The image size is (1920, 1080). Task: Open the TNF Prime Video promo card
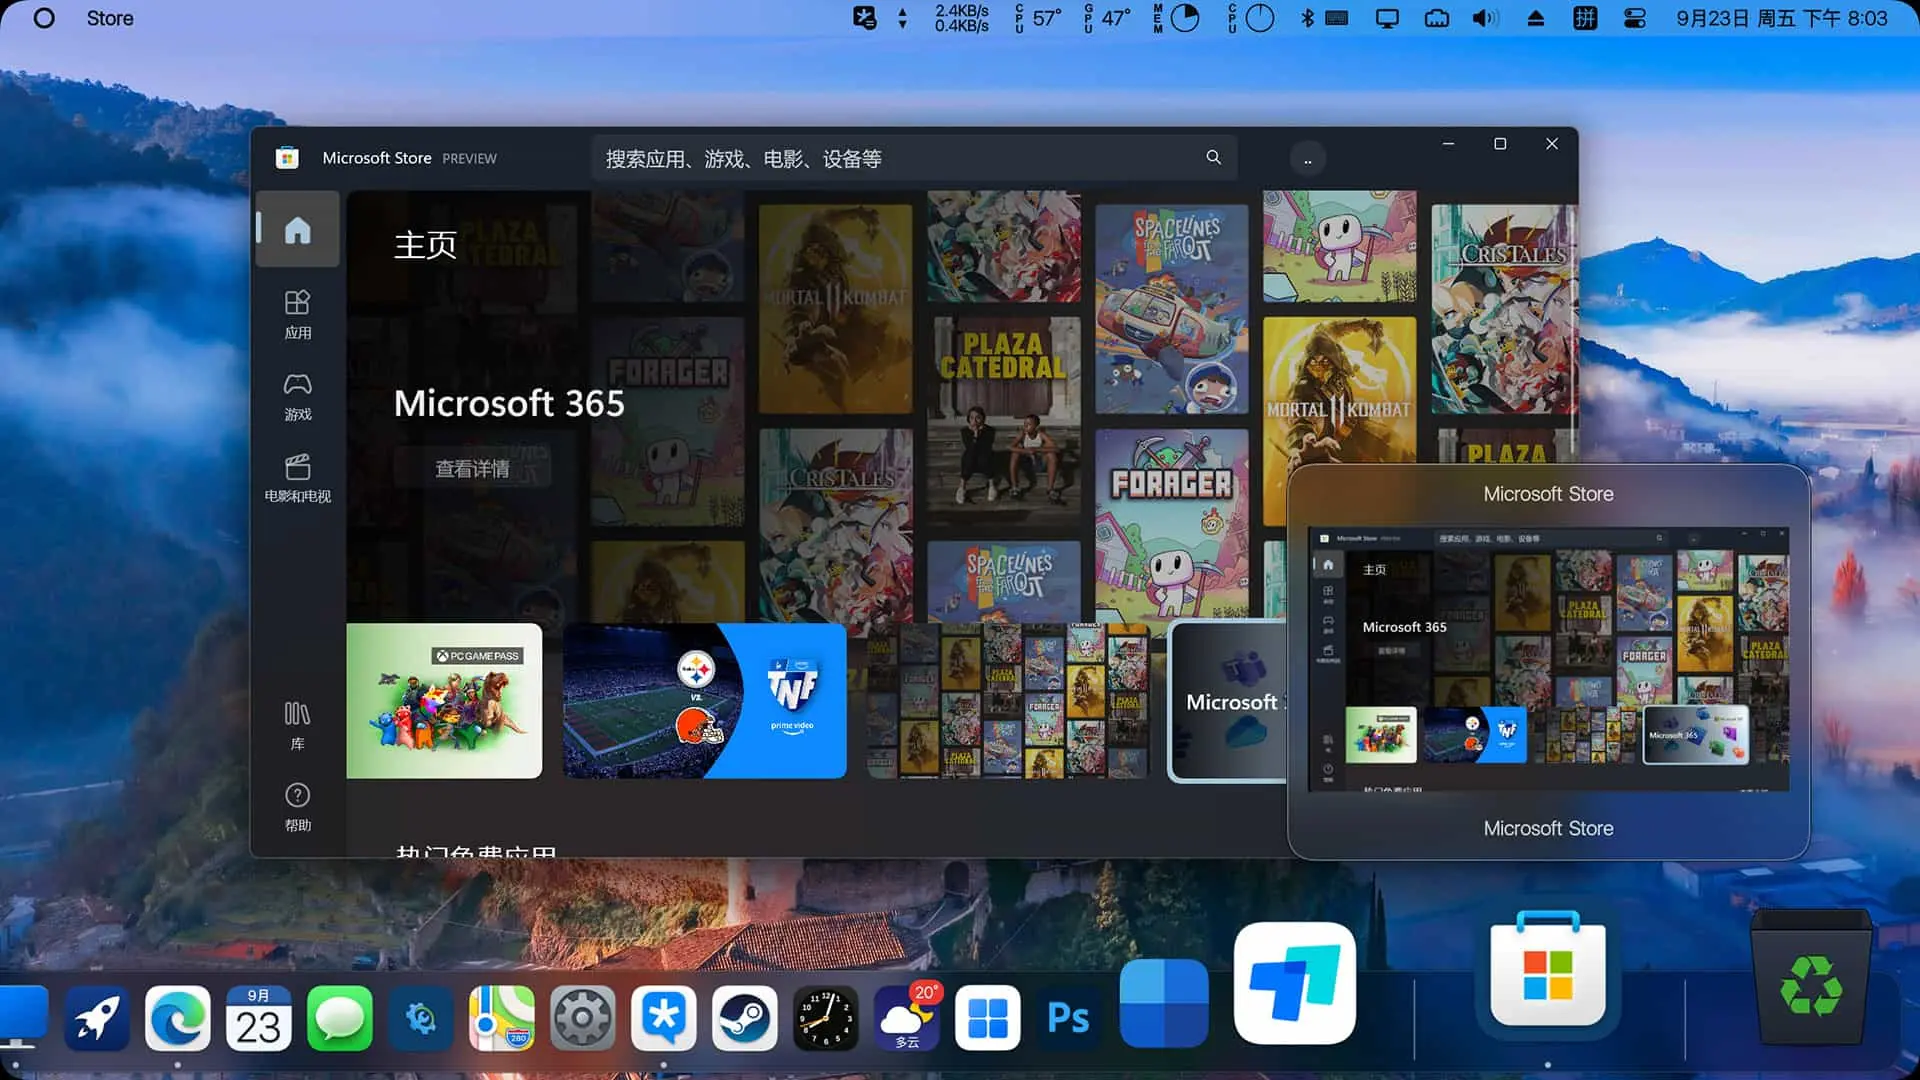704,701
